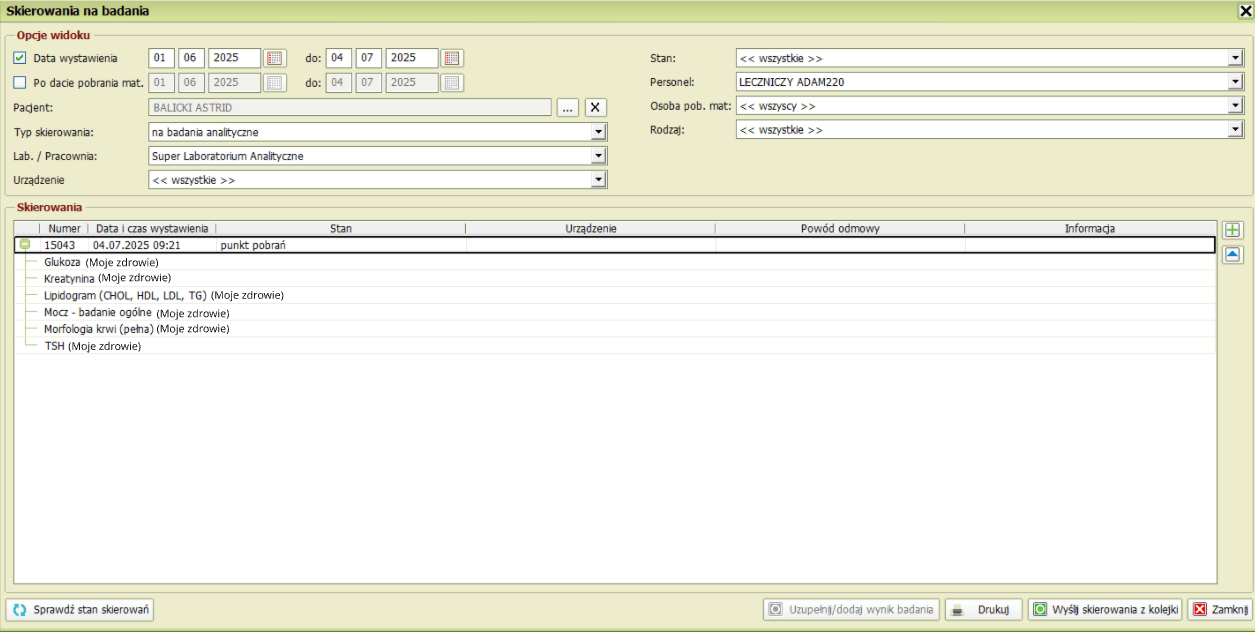Collapse referral 15043 tree node

click(25, 244)
